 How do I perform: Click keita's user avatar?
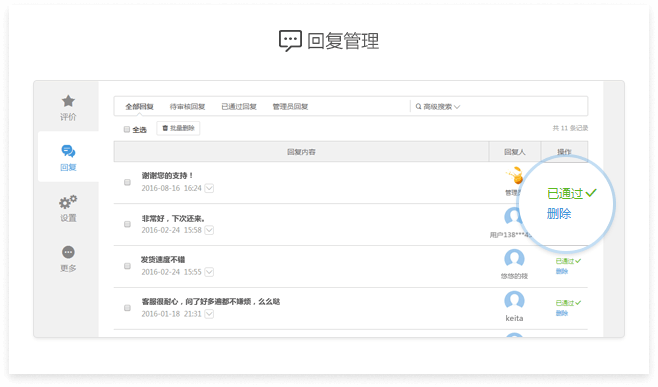(514, 300)
